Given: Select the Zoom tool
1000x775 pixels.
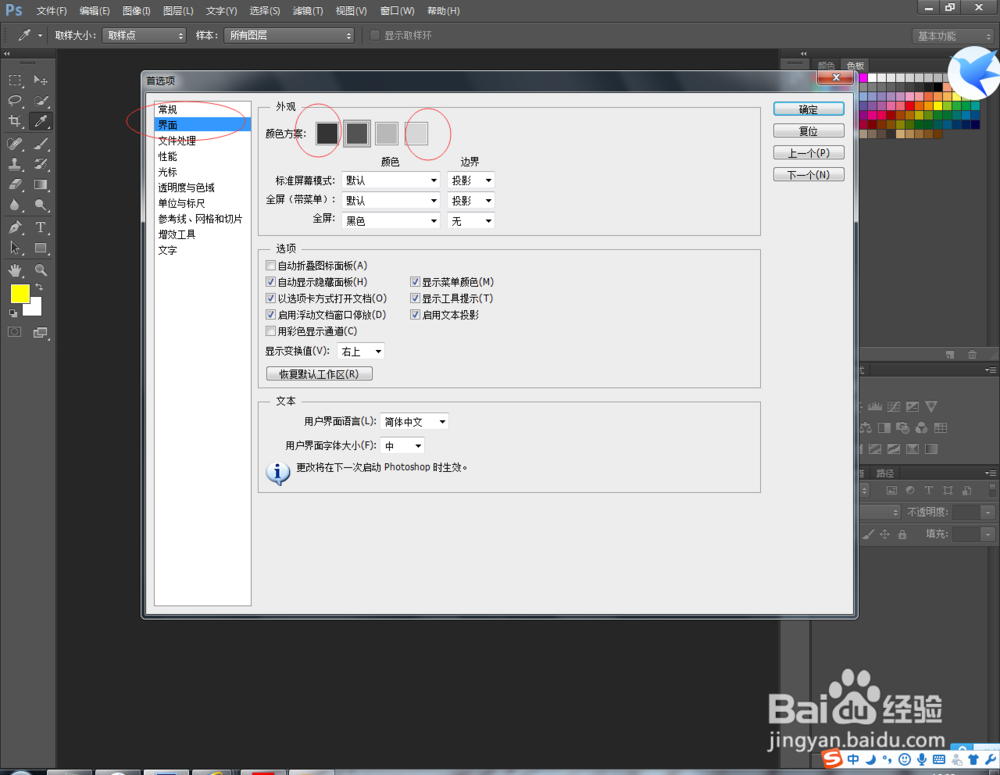Looking at the screenshot, I should tap(40, 270).
